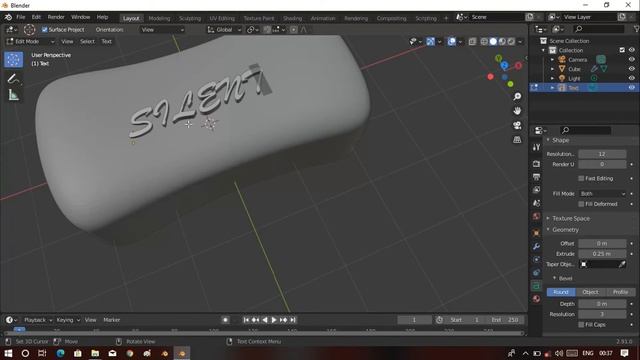640x360 pixels.
Task: Hide the Cube object via eye icon
Action: [x=631, y=69]
